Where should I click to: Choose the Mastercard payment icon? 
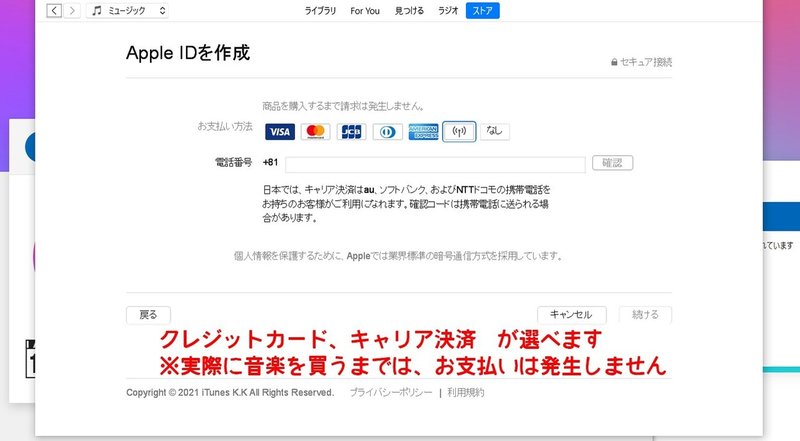tap(315, 132)
